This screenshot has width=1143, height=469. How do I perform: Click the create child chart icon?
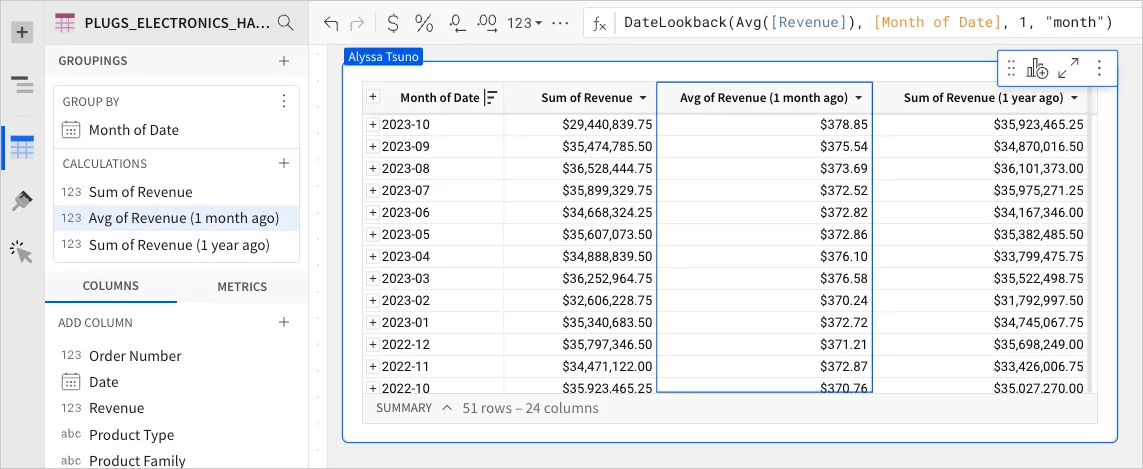point(1037,69)
